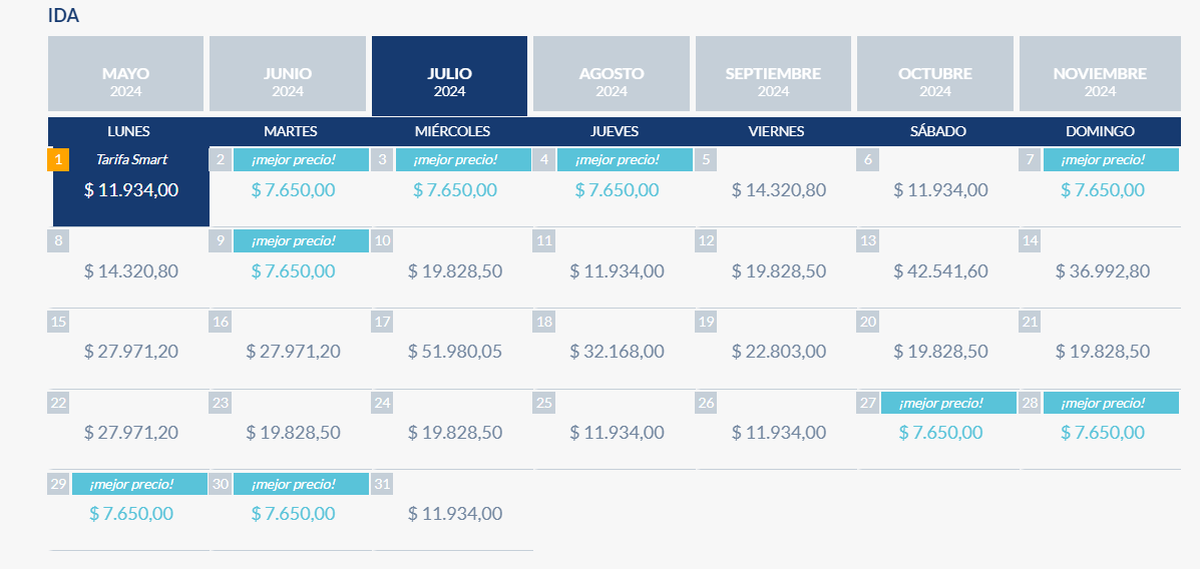1200x569 pixels.
Task: Pick July 17 fare of $51.980,05
Action: (455, 351)
